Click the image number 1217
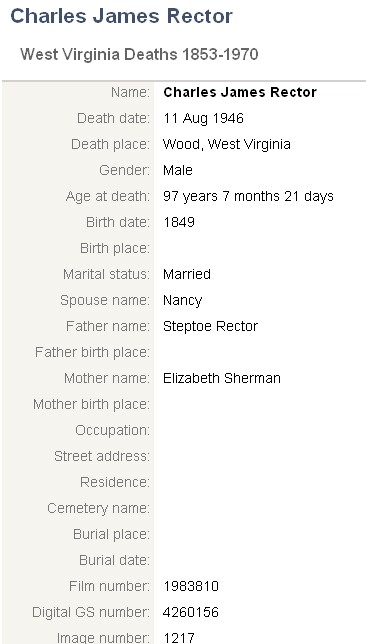 179,638
